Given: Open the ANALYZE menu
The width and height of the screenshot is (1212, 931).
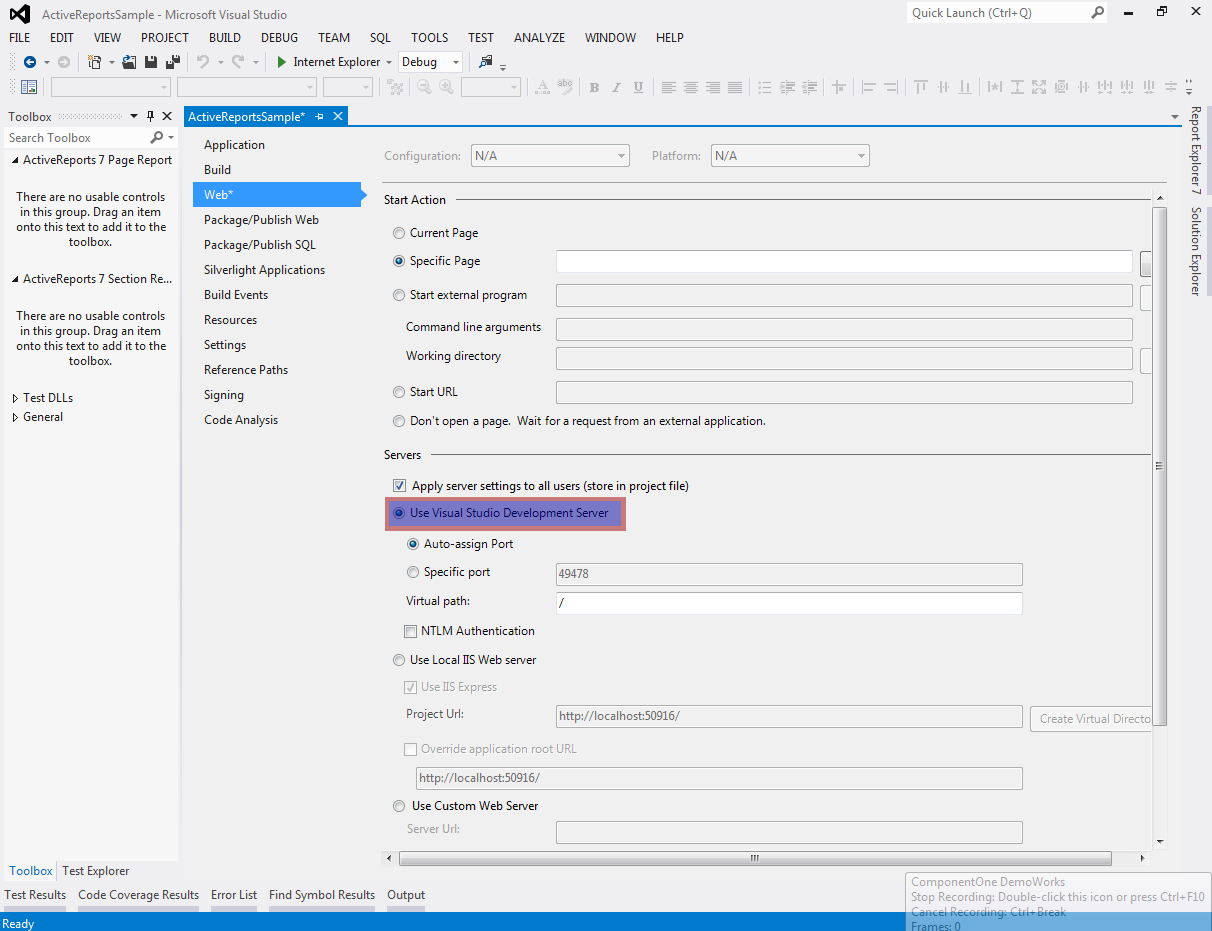Looking at the screenshot, I should (540, 38).
